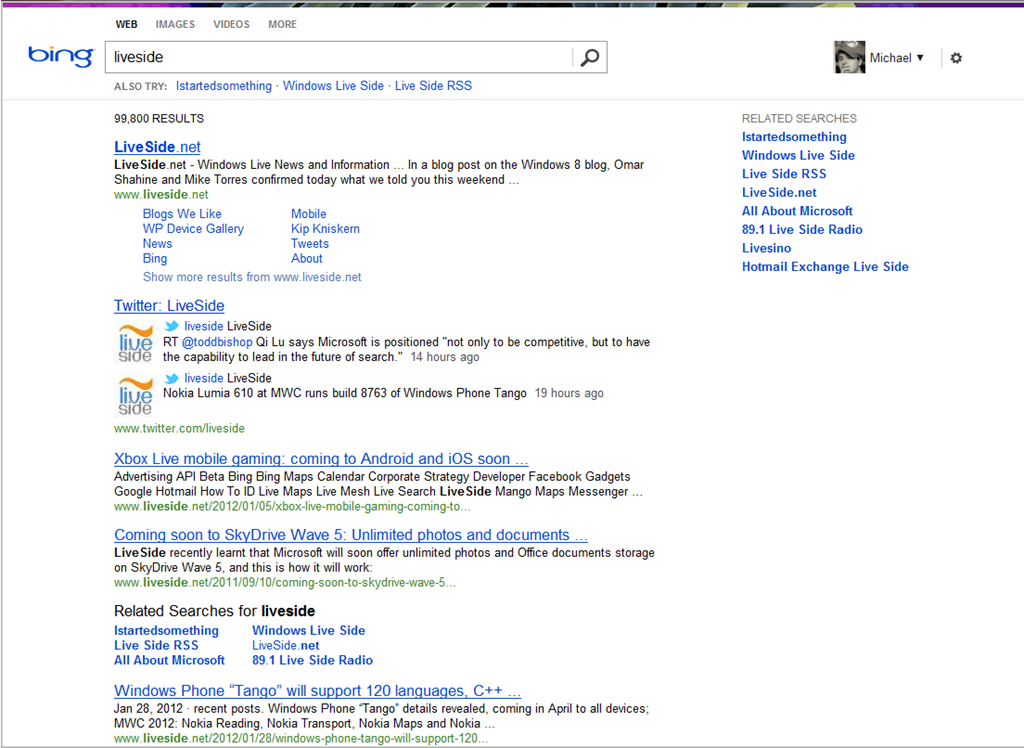
Task: Click the Twitter bird icon on the Qi Lu tweet
Action: (x=172, y=326)
